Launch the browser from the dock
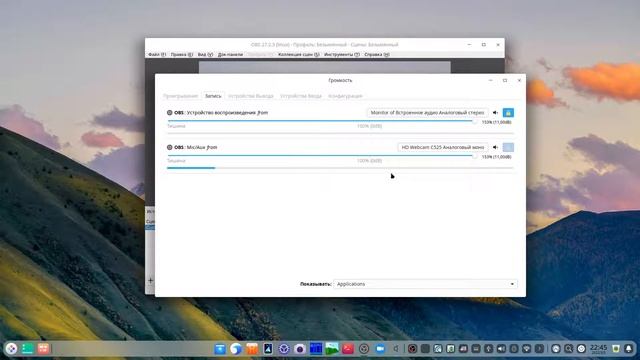Image resolution: width=640 pixels, height=360 pixels. pyautogui.click(x=236, y=349)
